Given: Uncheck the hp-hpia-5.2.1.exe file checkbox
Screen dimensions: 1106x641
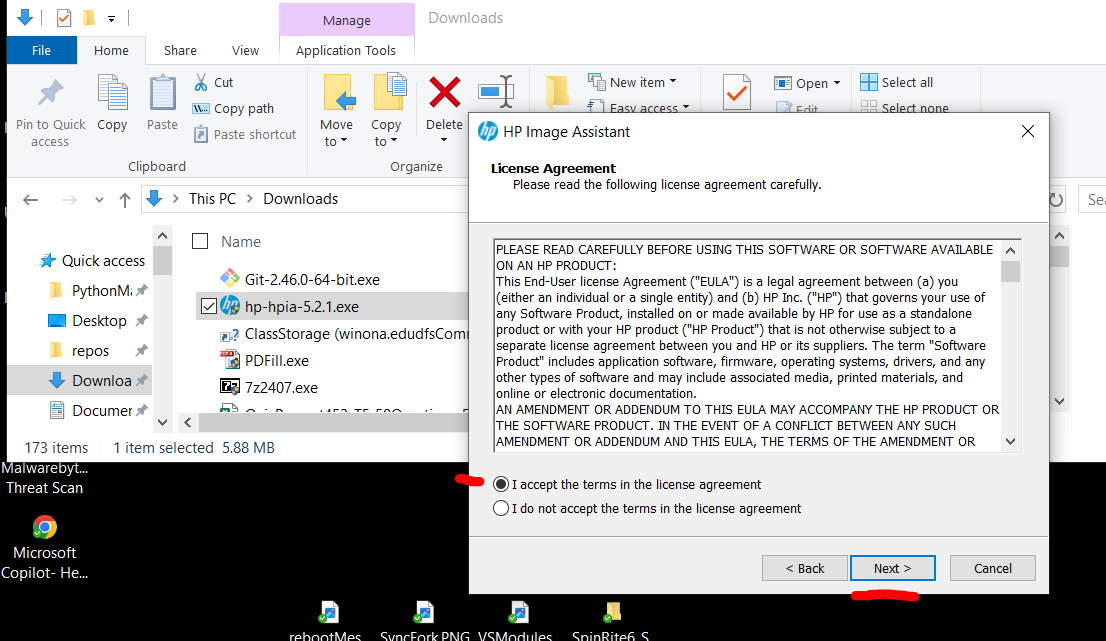Looking at the screenshot, I should tap(209, 306).
